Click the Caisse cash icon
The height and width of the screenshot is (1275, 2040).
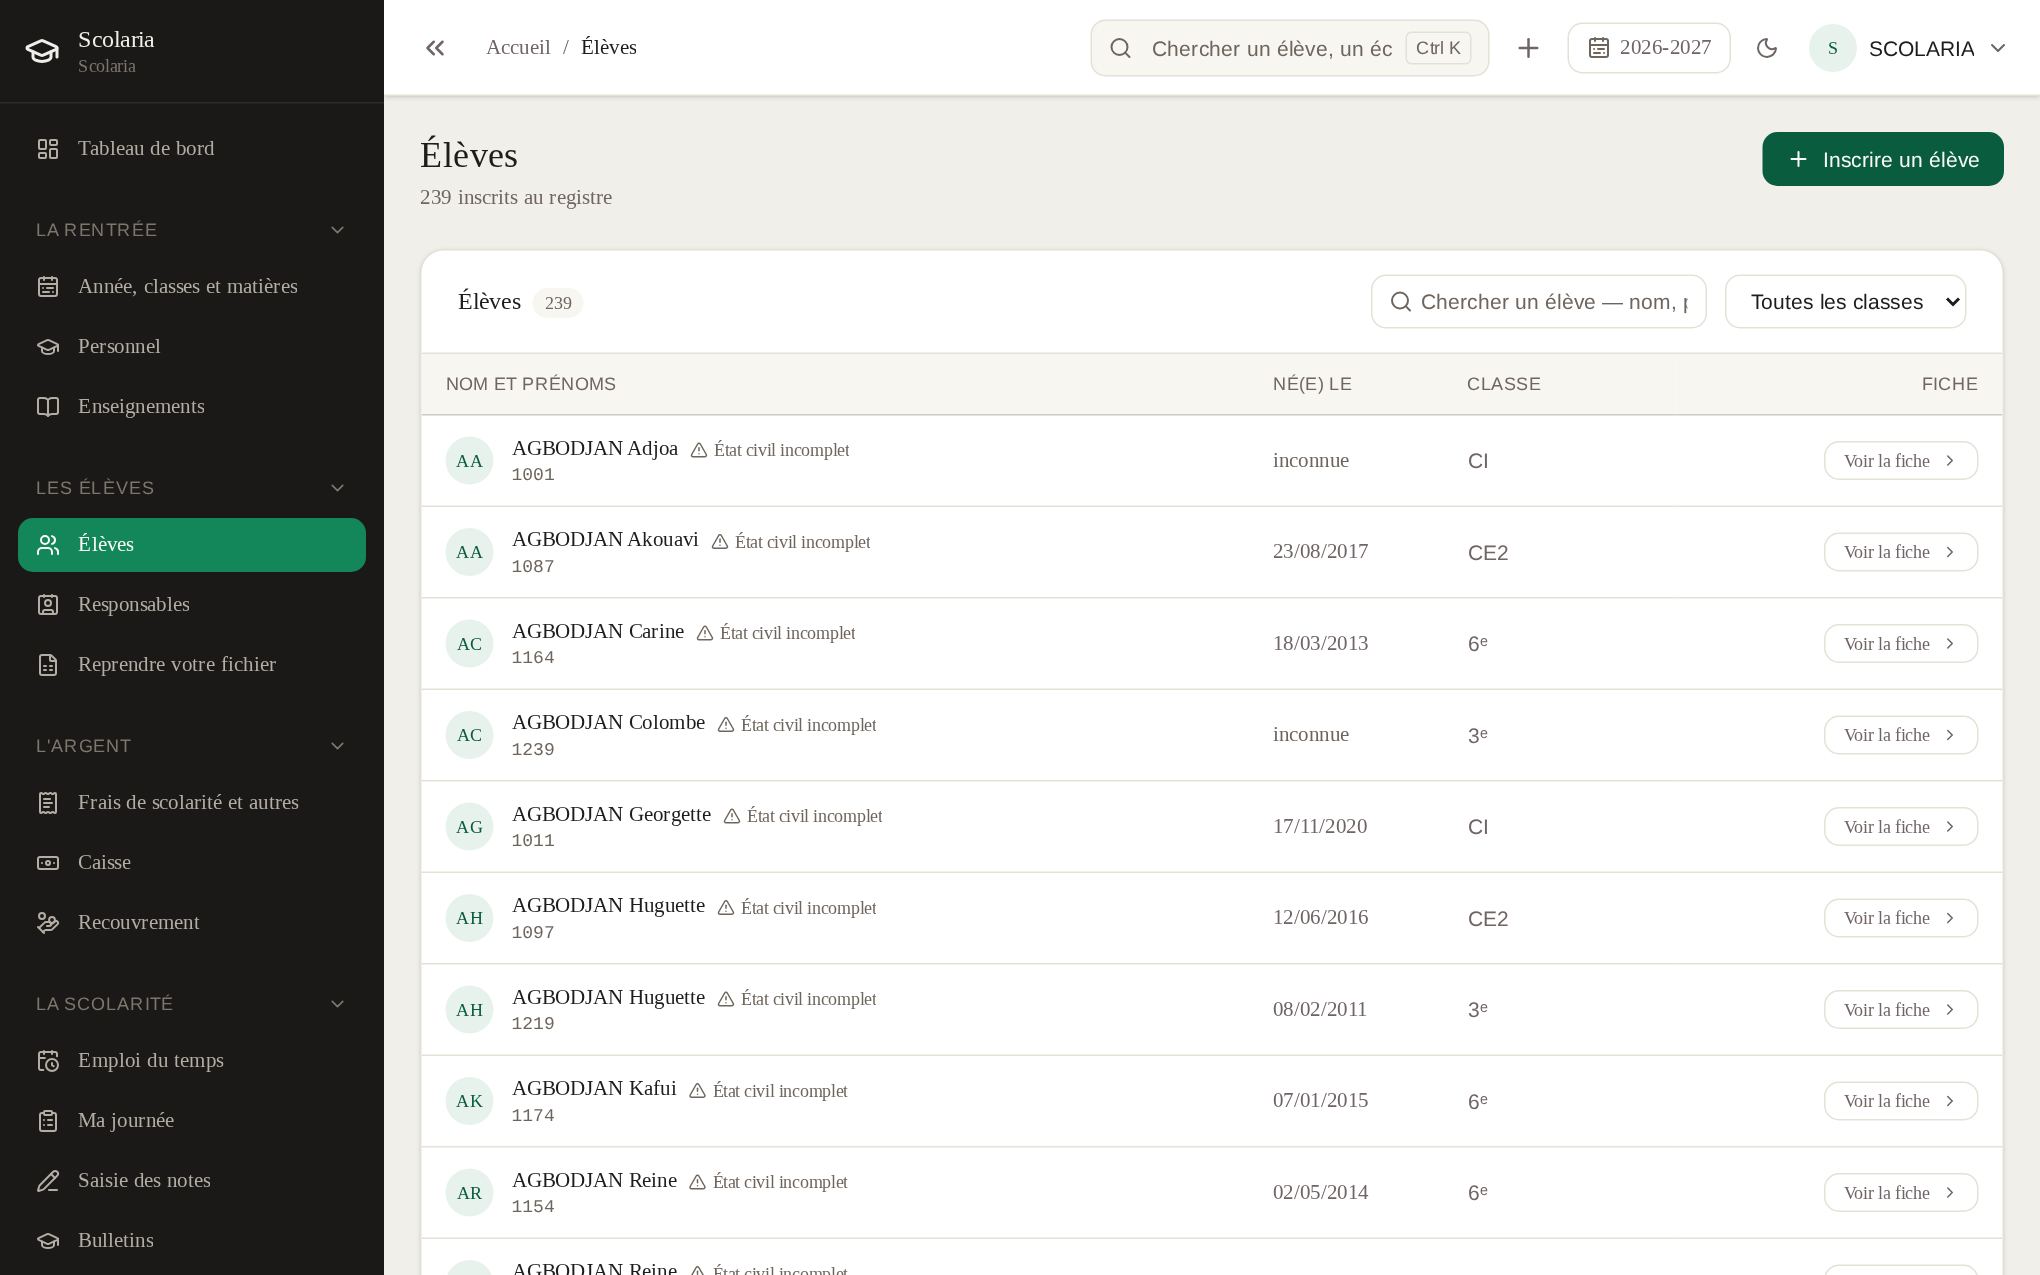pyautogui.click(x=48, y=863)
